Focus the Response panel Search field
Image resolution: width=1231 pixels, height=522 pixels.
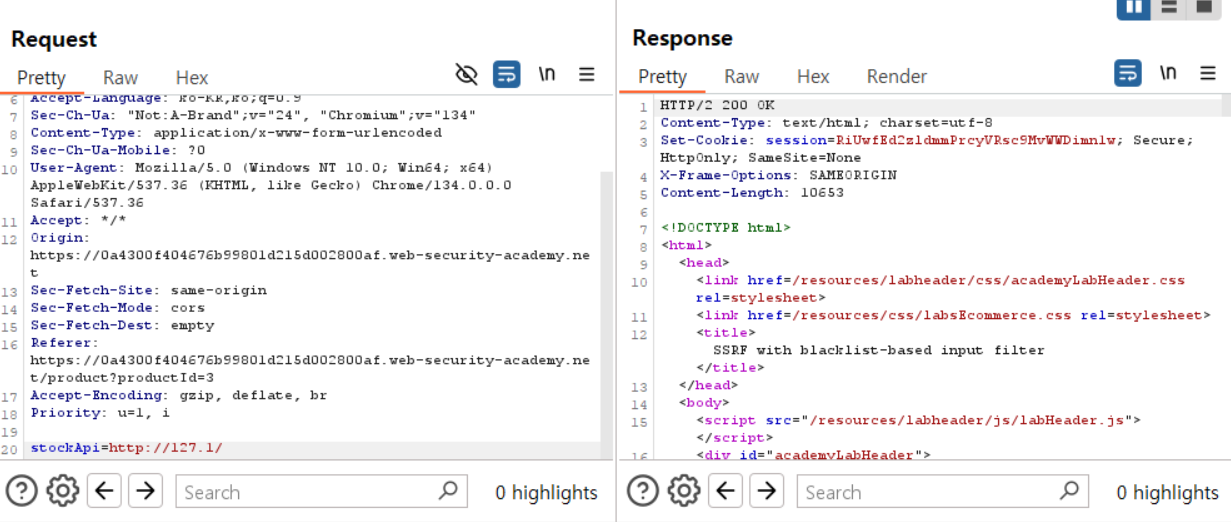[942, 491]
